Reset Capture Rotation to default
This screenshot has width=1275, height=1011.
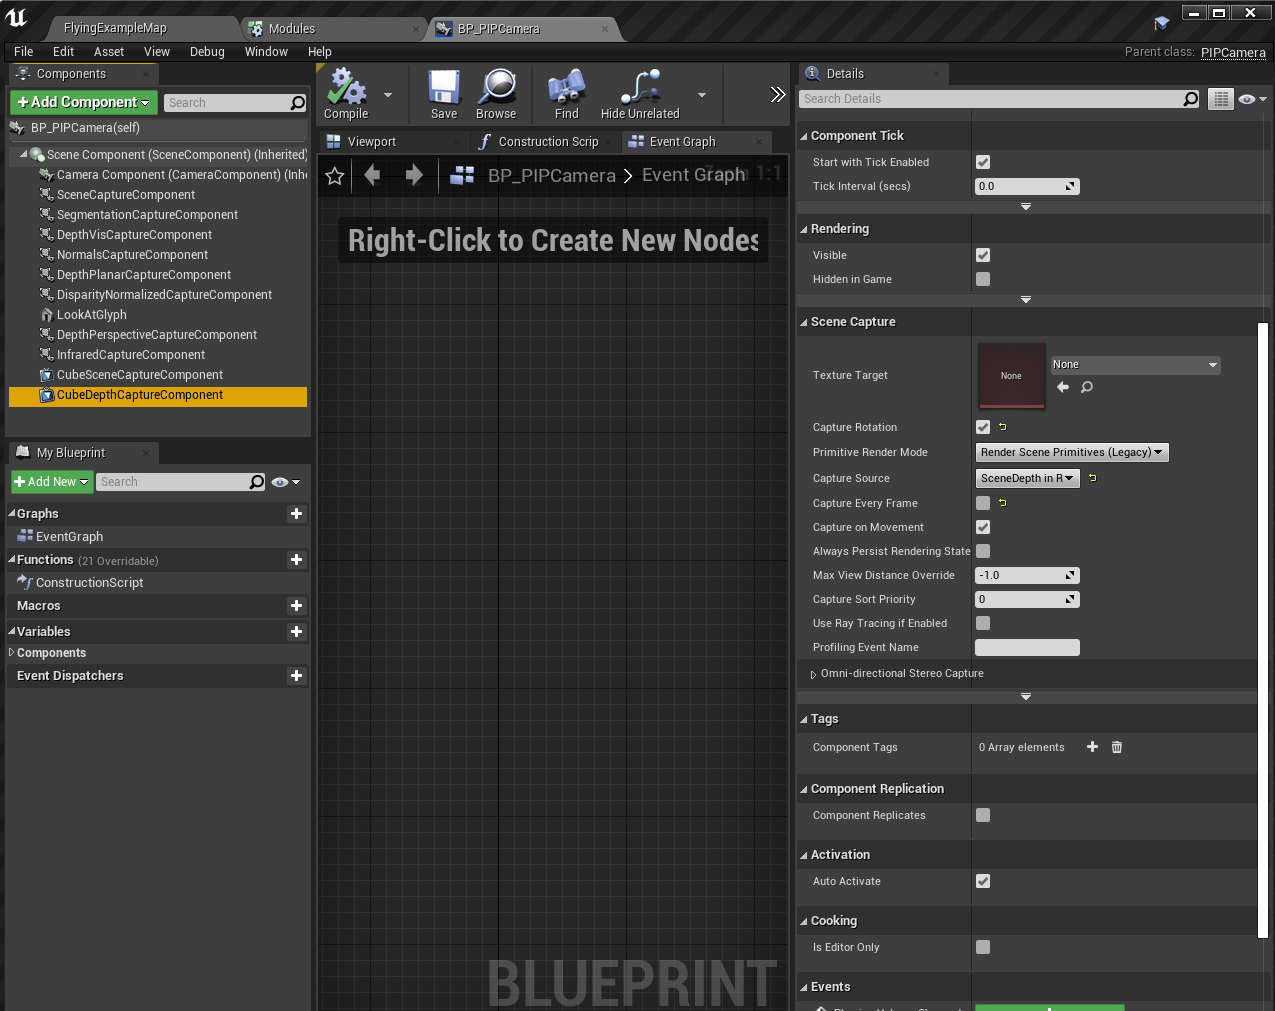coord(1003,427)
